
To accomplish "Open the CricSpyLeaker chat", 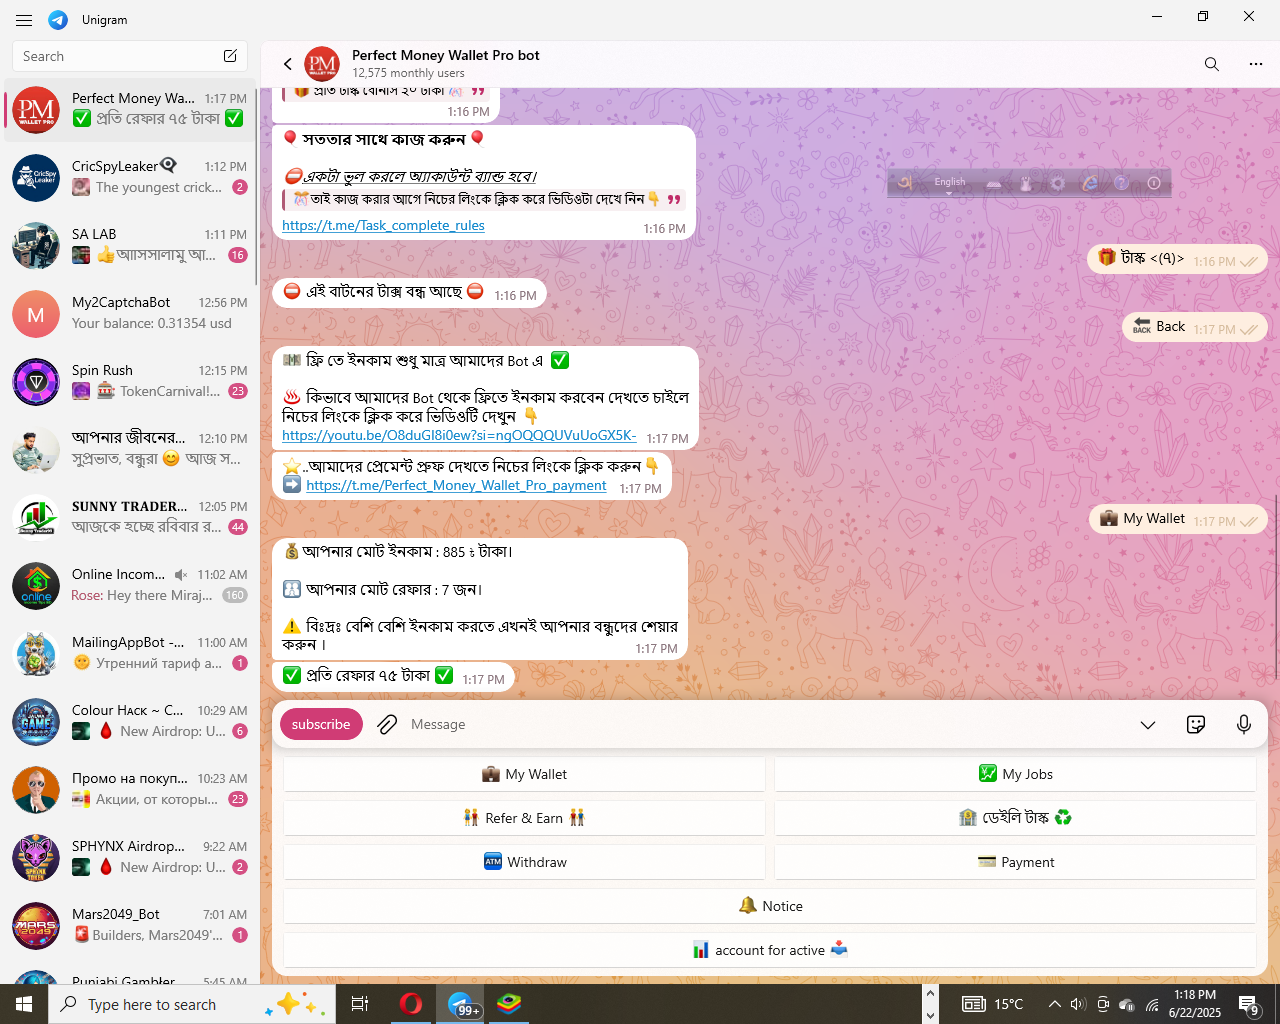I will [x=129, y=178].
